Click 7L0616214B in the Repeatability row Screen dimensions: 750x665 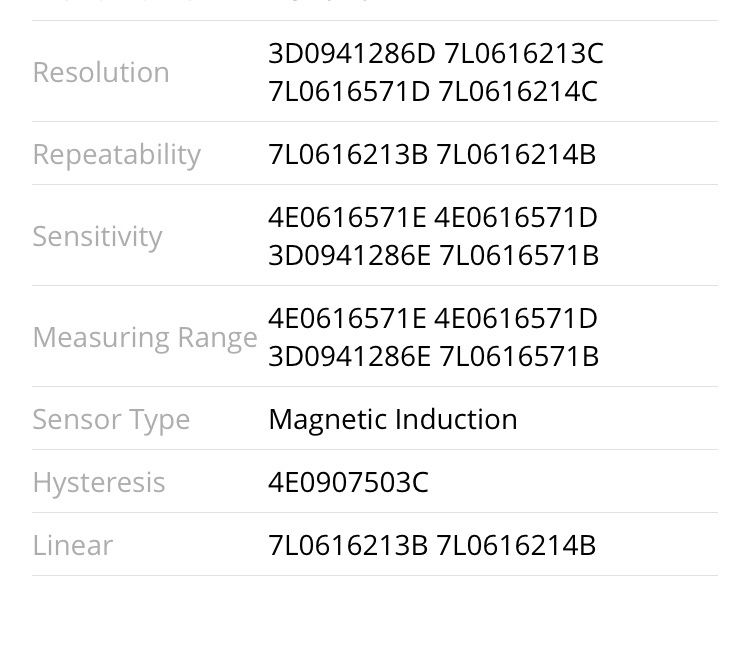click(516, 154)
